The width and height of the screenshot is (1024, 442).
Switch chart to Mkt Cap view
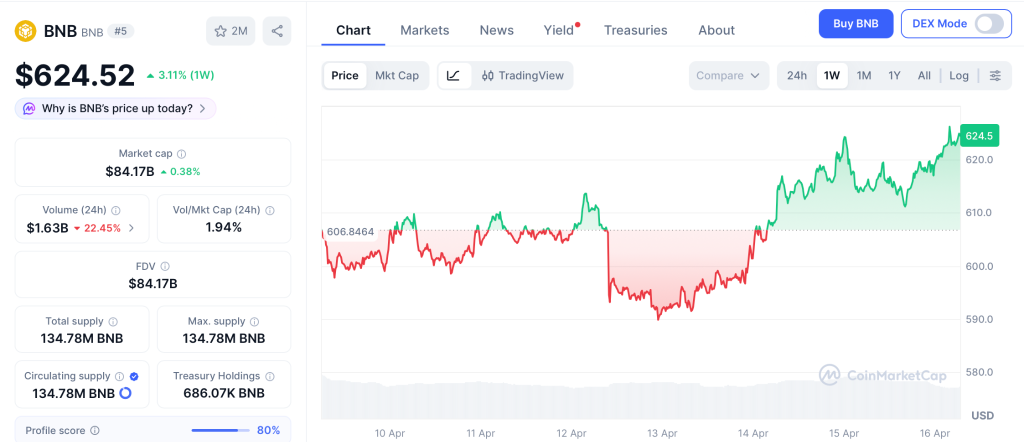click(x=397, y=75)
